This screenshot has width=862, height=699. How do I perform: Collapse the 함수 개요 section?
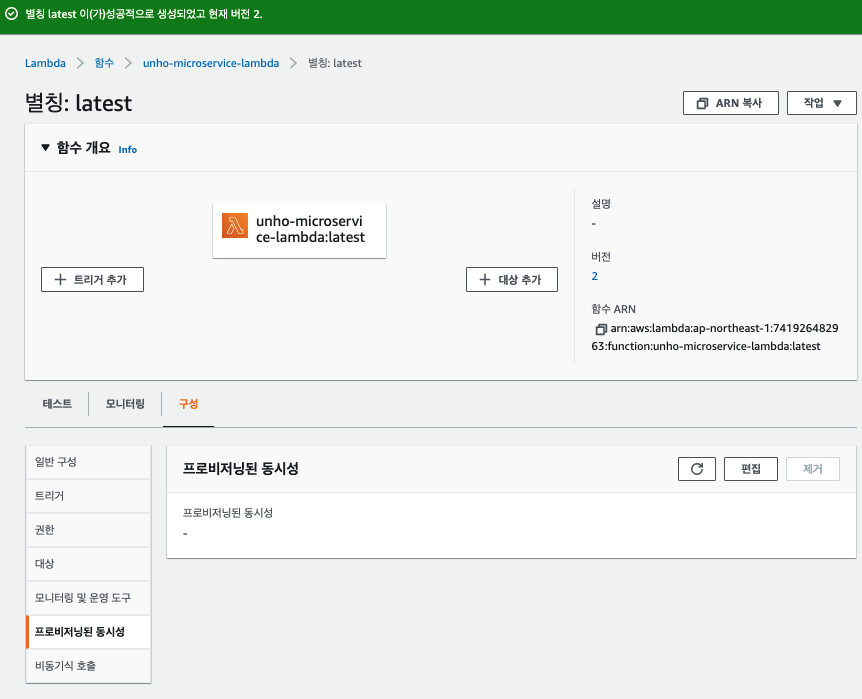tap(46, 147)
